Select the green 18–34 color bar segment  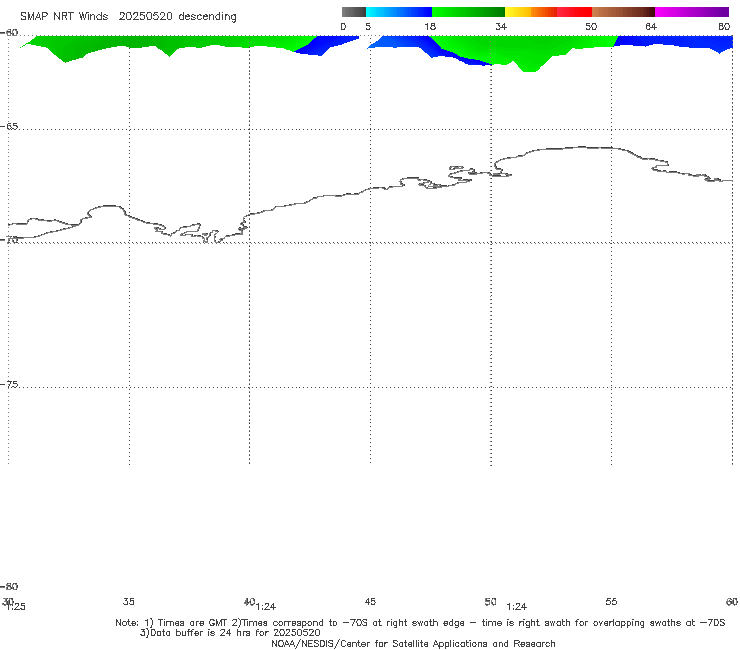(468, 11)
